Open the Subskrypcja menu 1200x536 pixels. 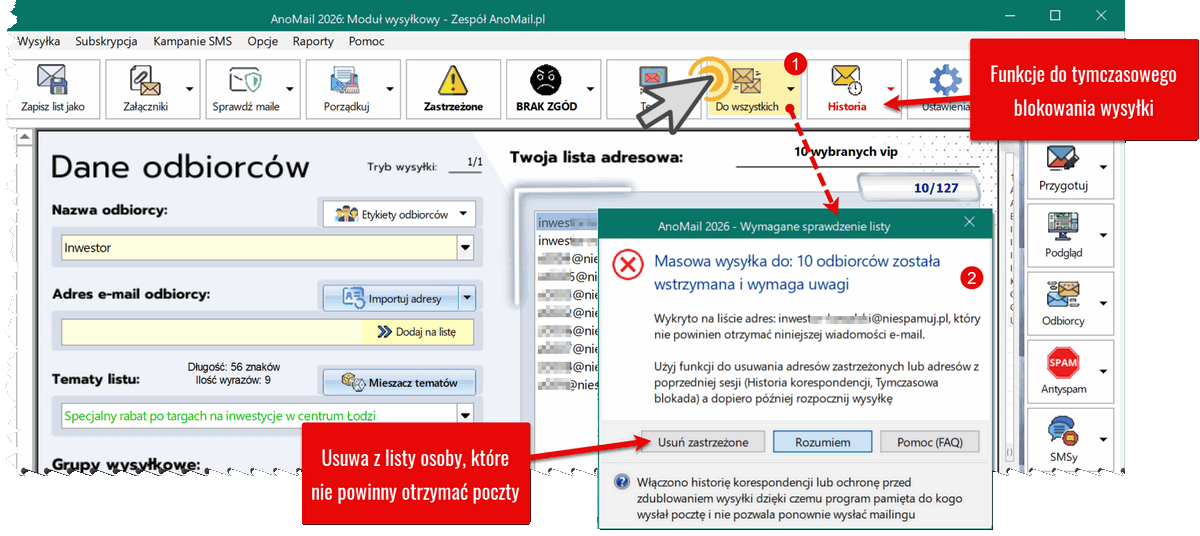click(106, 41)
